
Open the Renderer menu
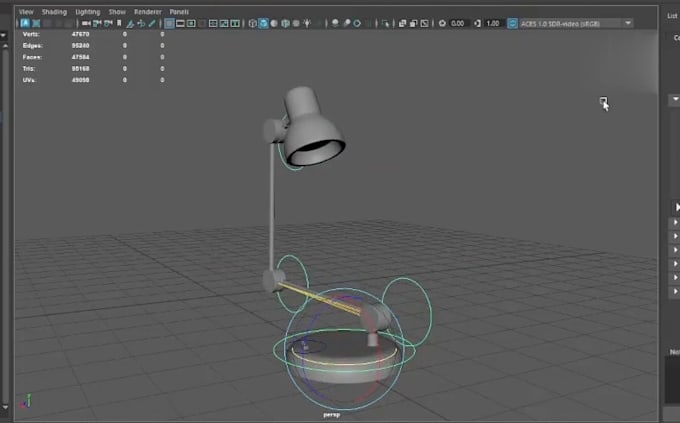click(x=148, y=12)
